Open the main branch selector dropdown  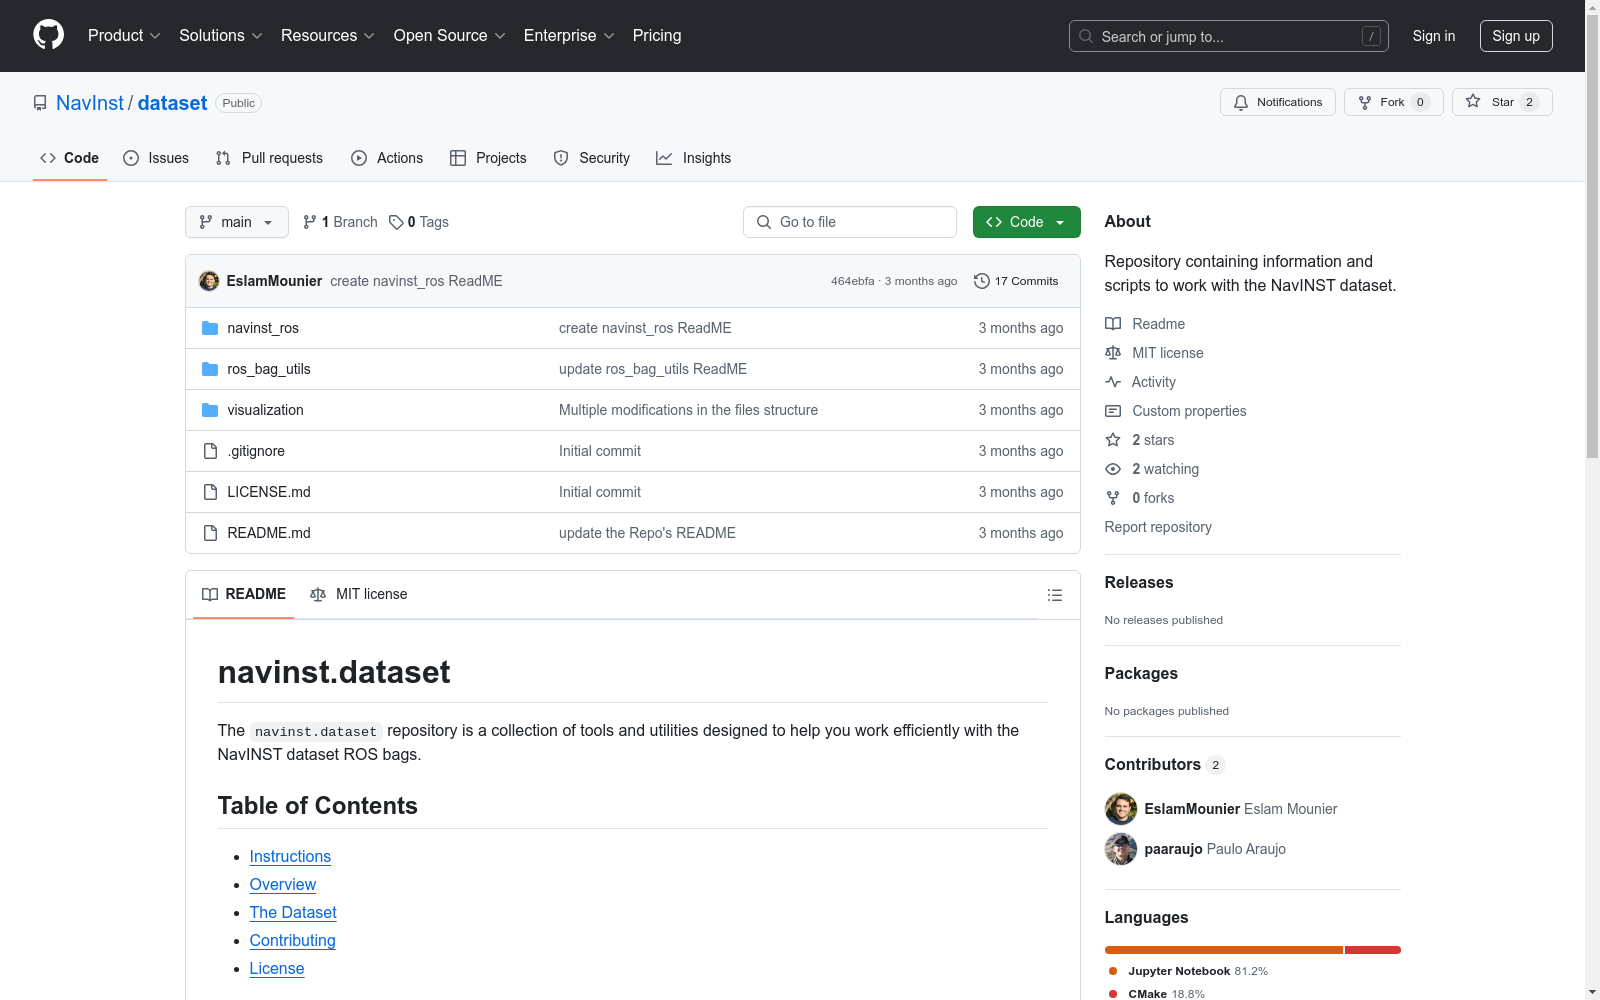click(237, 222)
